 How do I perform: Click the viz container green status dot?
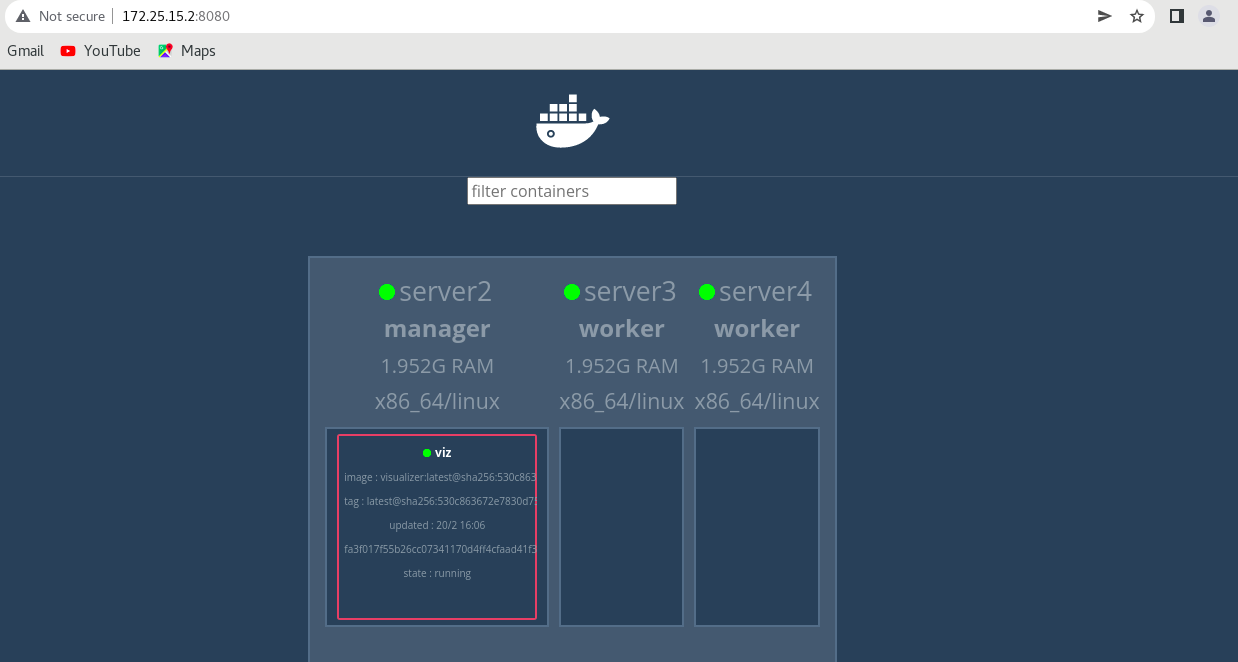pos(427,453)
